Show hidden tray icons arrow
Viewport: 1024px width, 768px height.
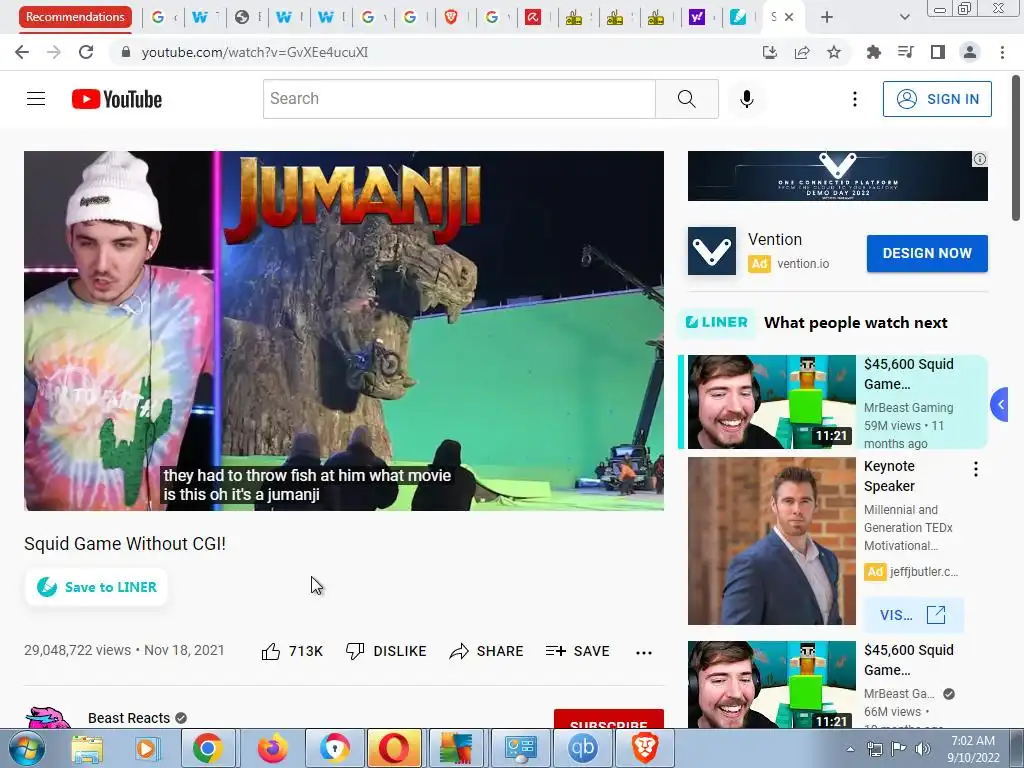pyautogui.click(x=850, y=749)
